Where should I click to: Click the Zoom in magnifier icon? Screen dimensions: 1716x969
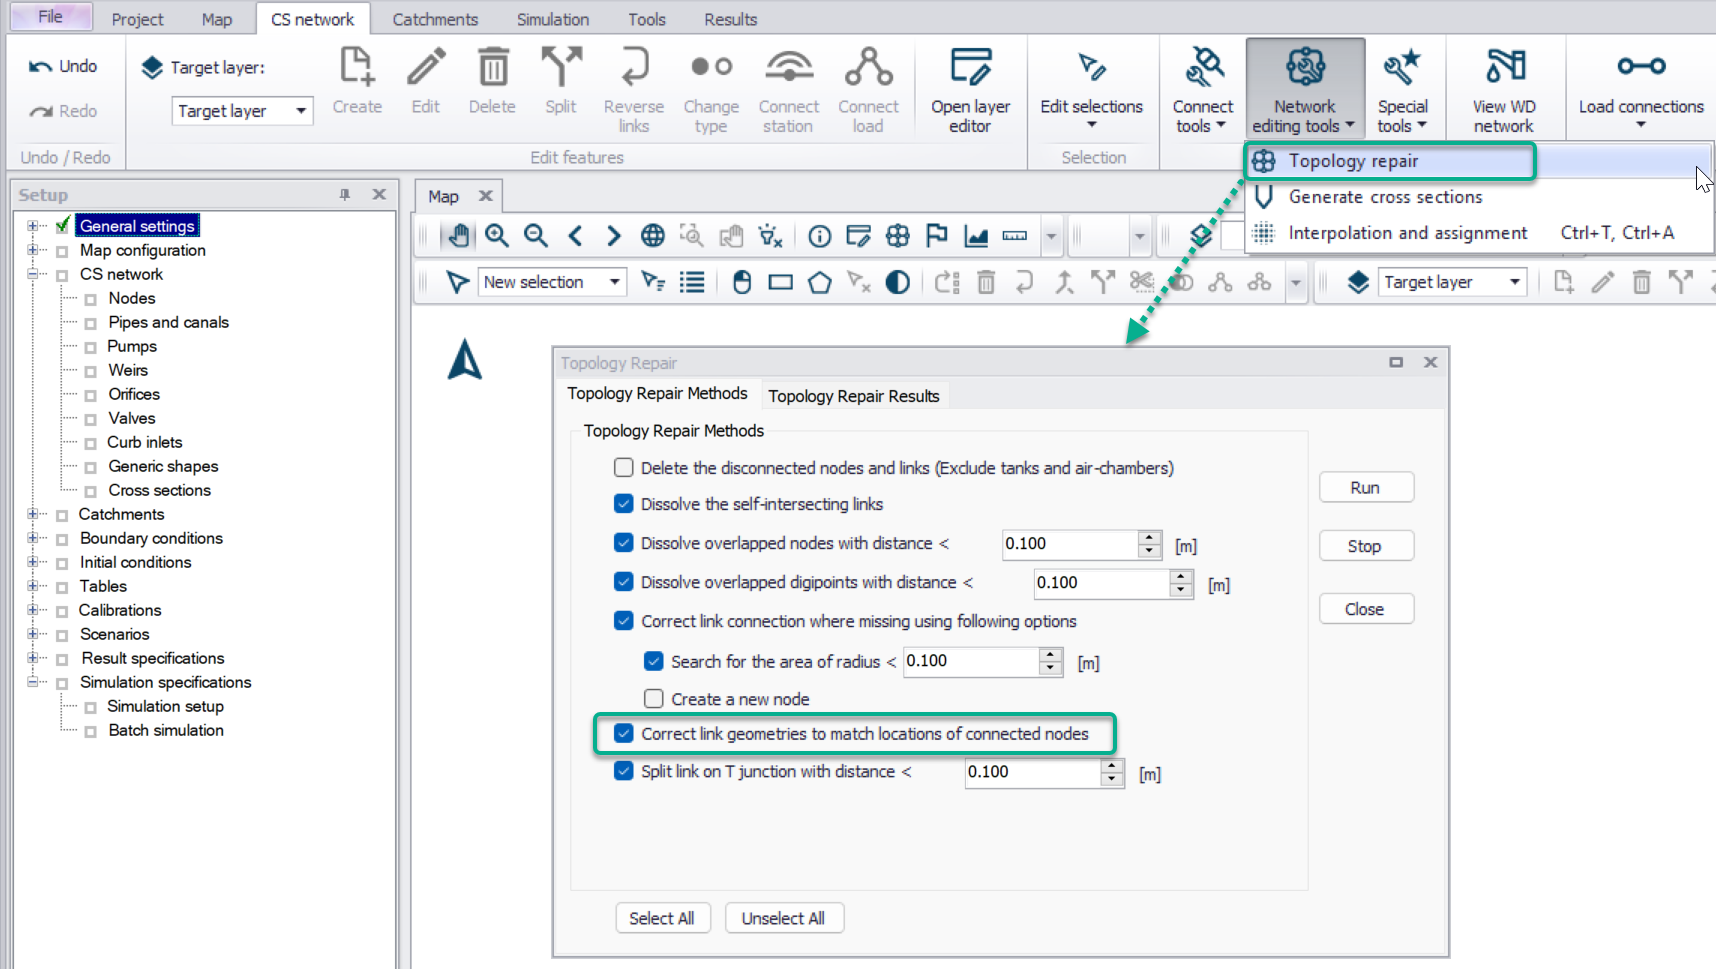(x=497, y=236)
